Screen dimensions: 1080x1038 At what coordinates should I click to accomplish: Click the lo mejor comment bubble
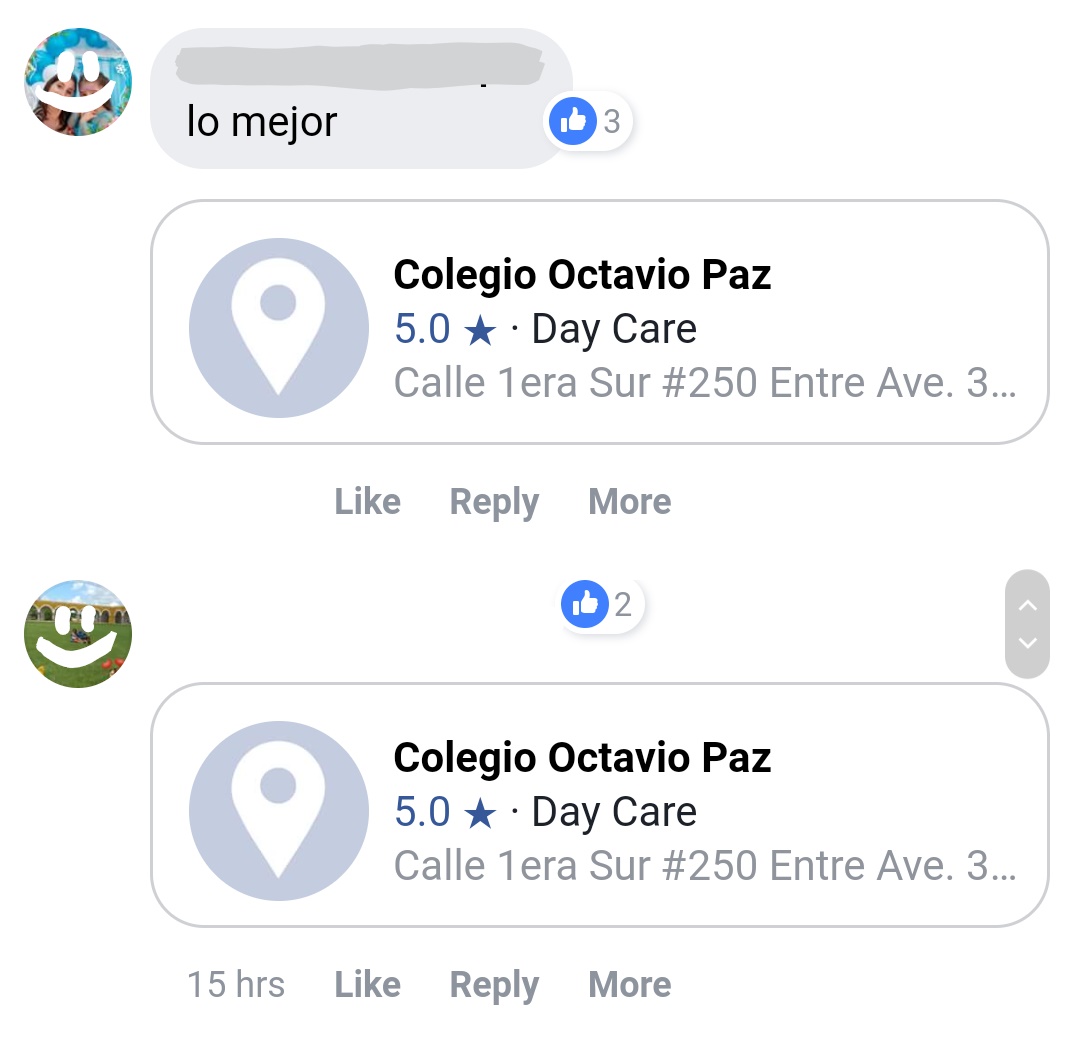tap(362, 98)
